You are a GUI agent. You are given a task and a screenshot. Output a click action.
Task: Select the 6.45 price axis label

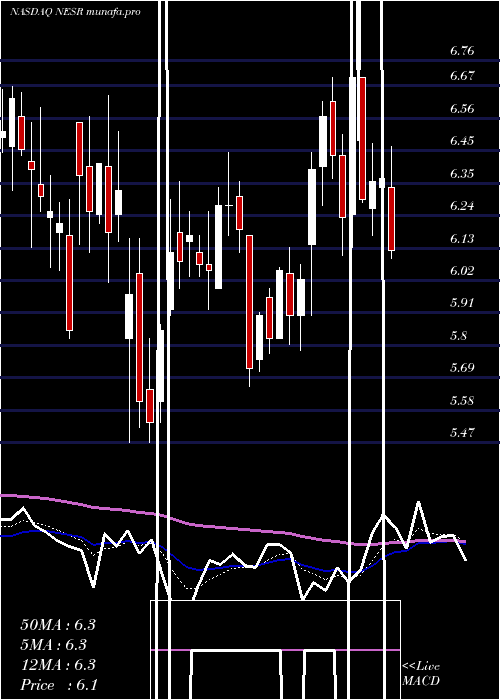click(x=462, y=141)
